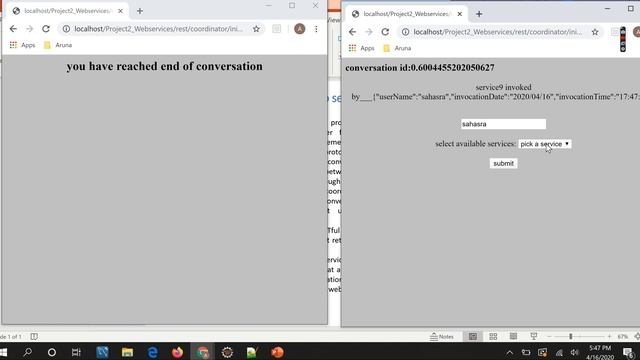Click username field containing sahasra
Screen dimensions: 640x360
pyautogui.click(x=503, y=124)
